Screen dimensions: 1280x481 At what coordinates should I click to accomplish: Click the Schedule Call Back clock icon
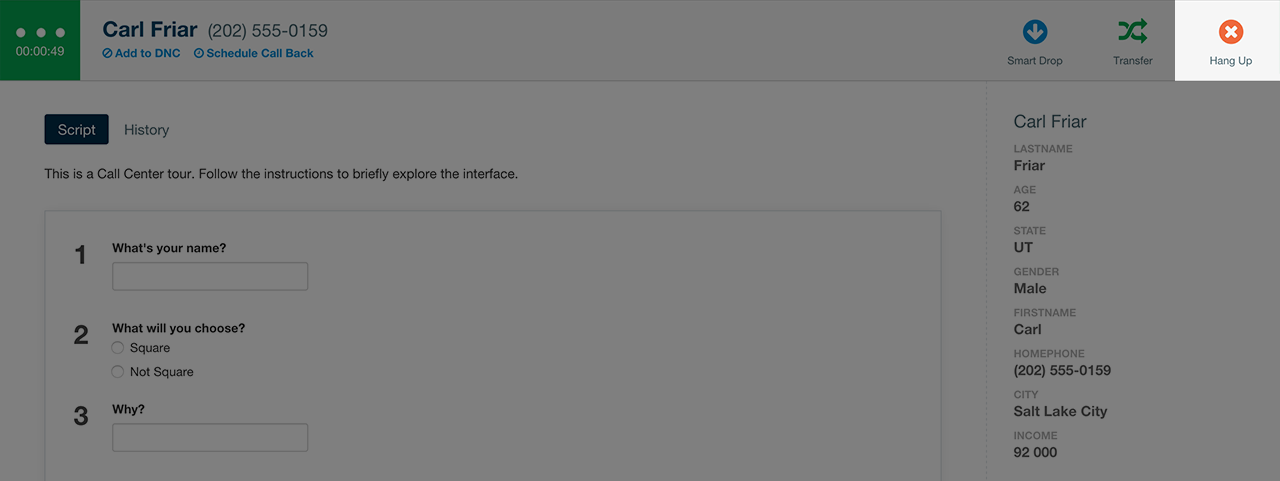pos(198,54)
